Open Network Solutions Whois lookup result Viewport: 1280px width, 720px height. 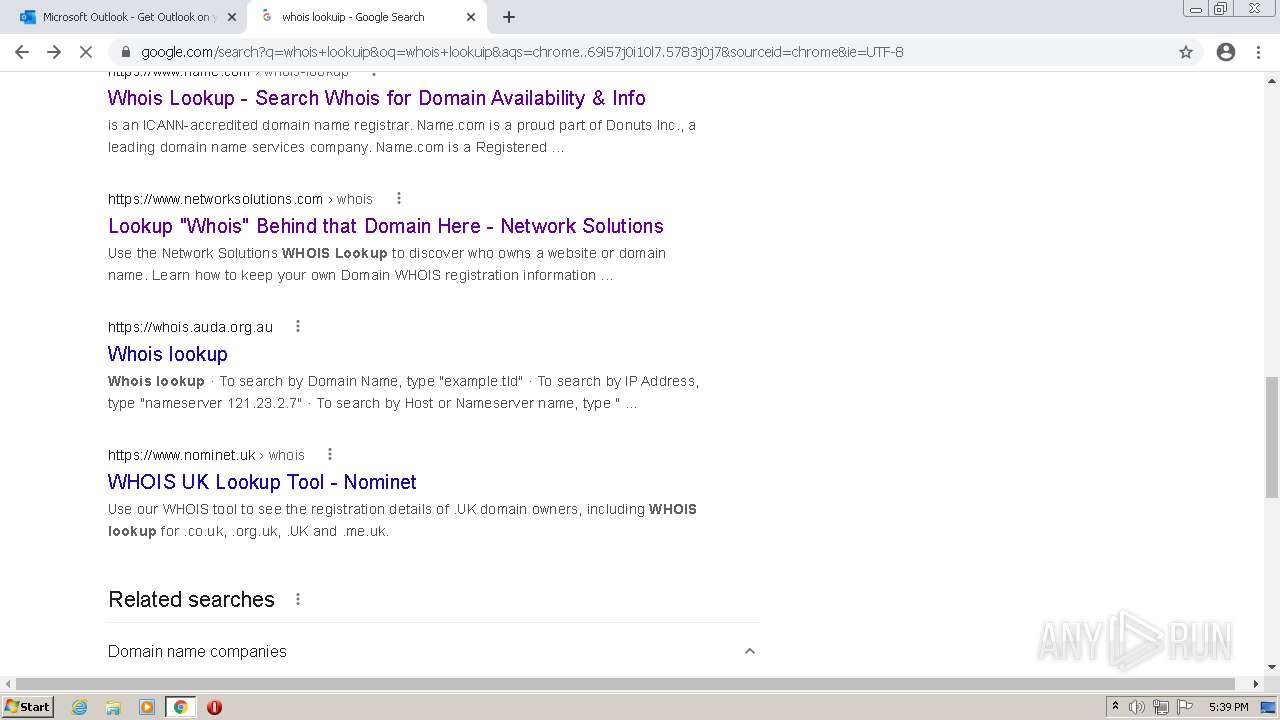click(x=386, y=226)
